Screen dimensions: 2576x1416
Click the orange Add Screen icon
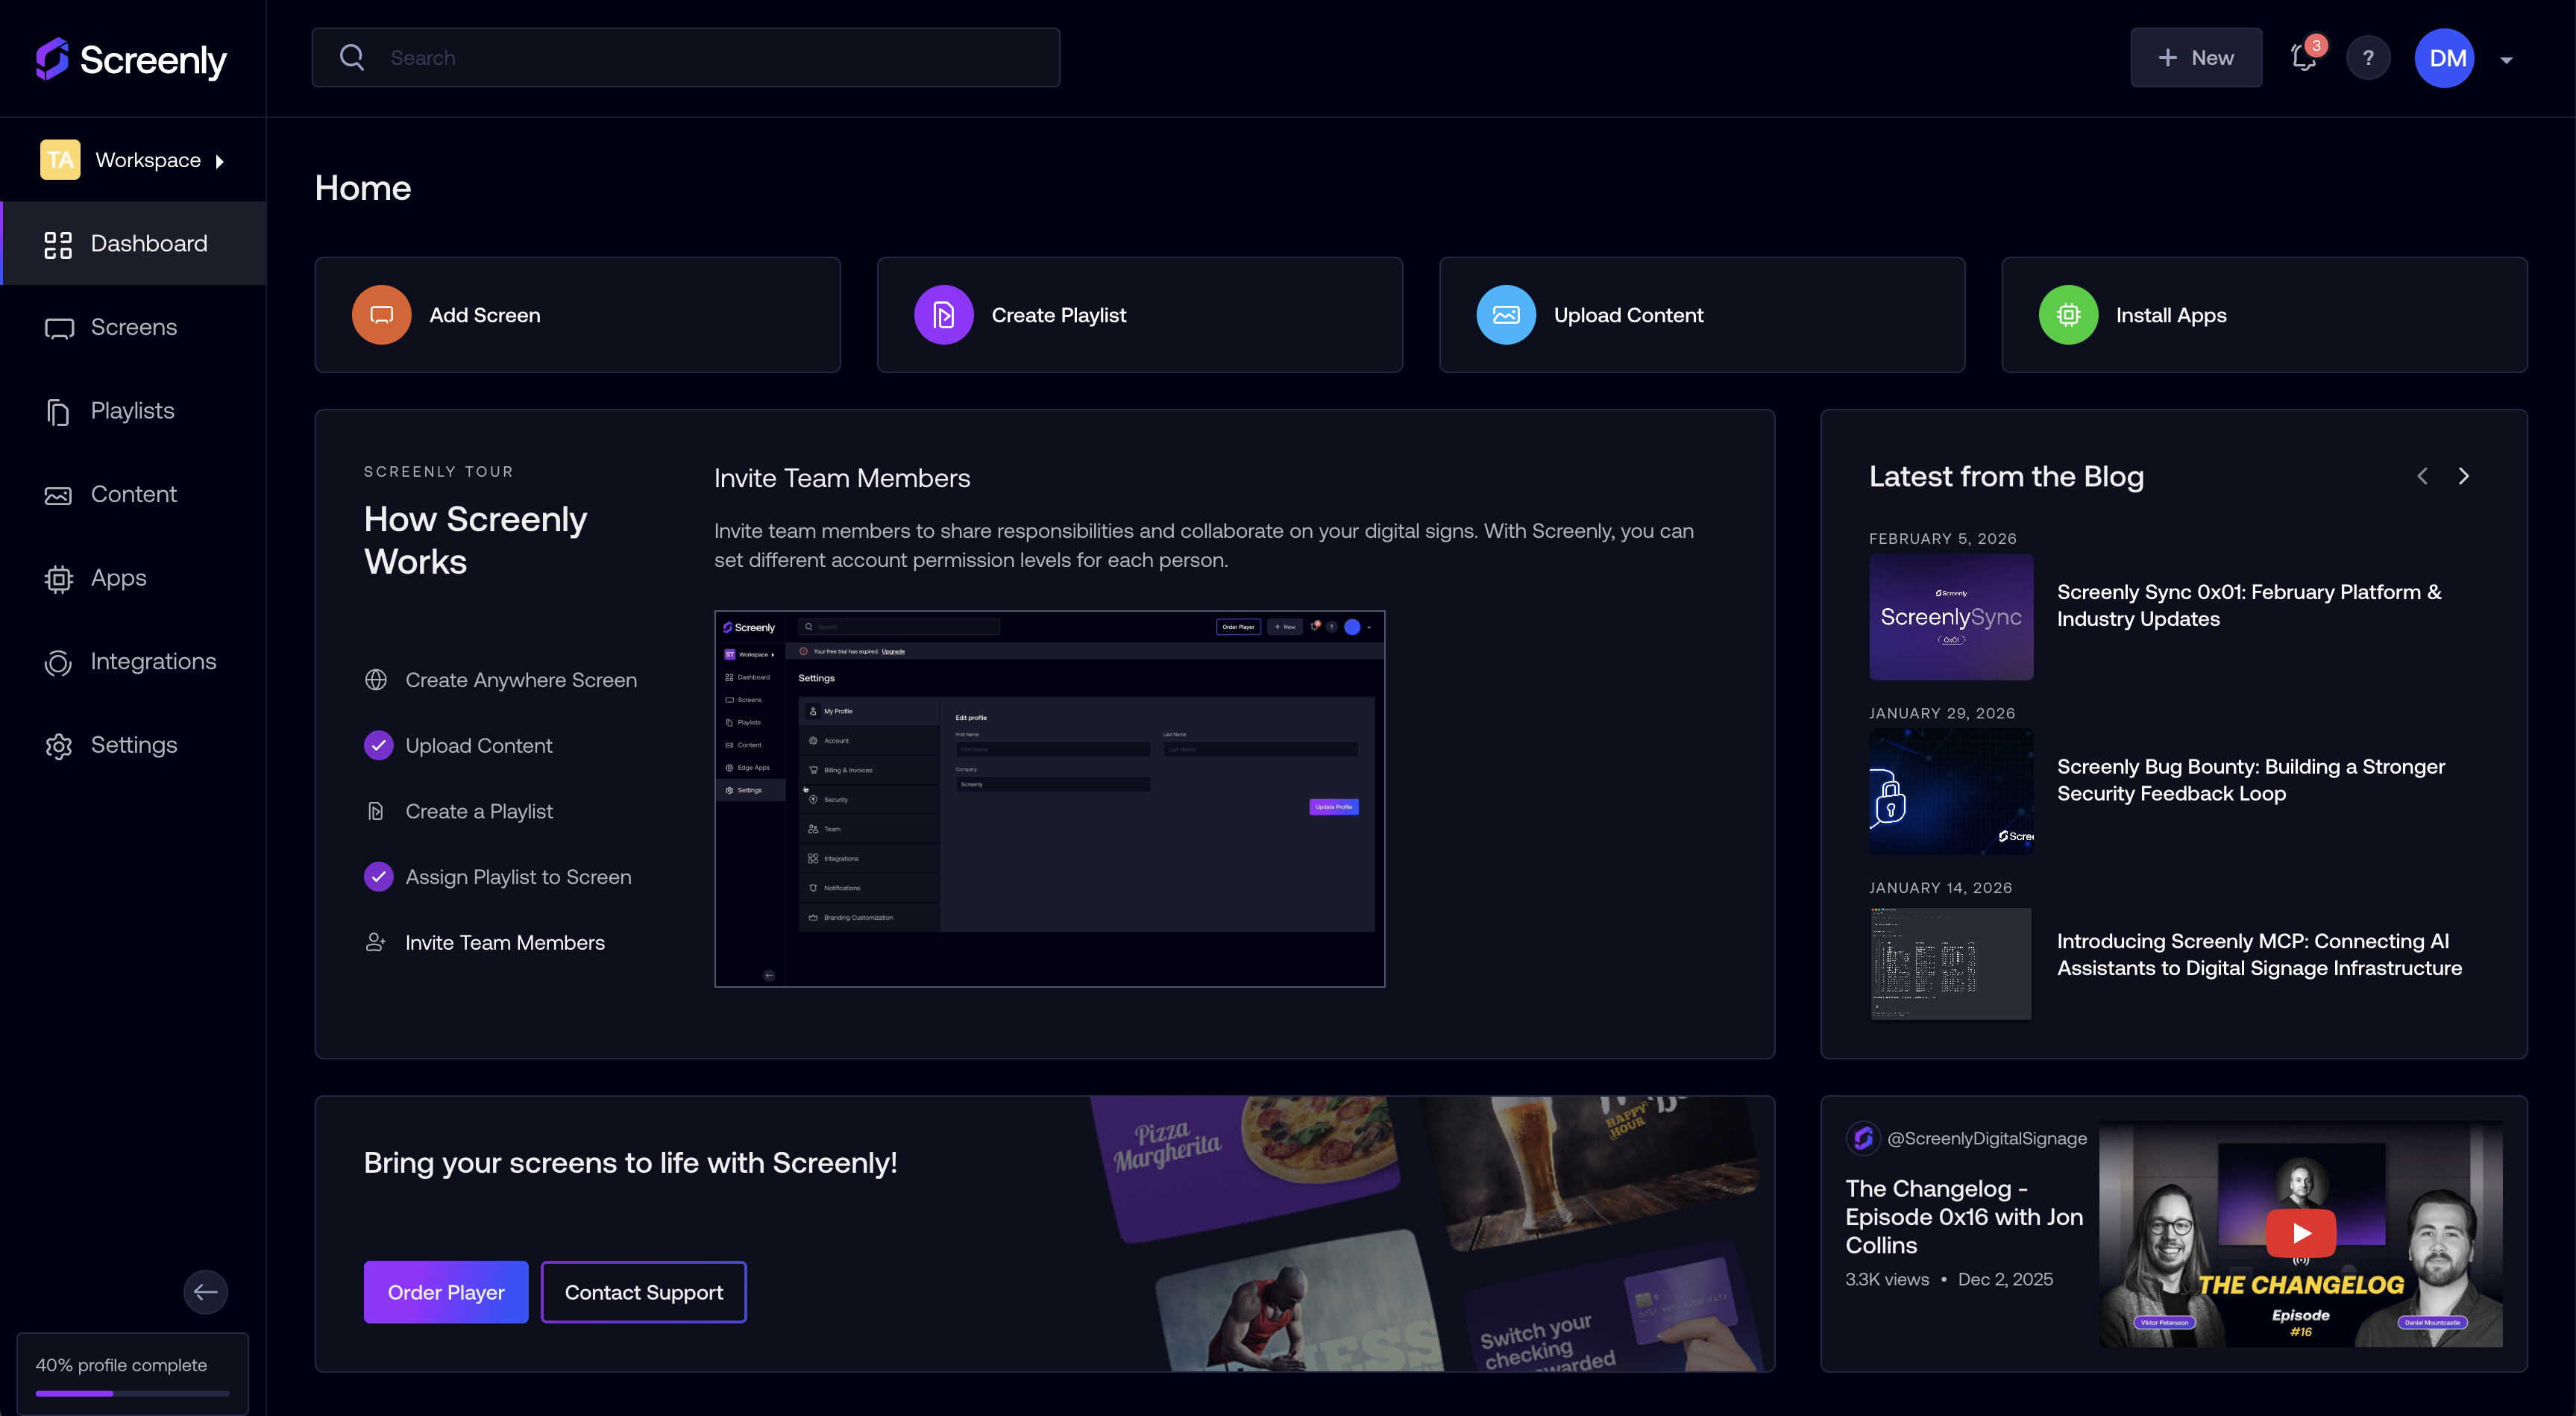pos(381,315)
